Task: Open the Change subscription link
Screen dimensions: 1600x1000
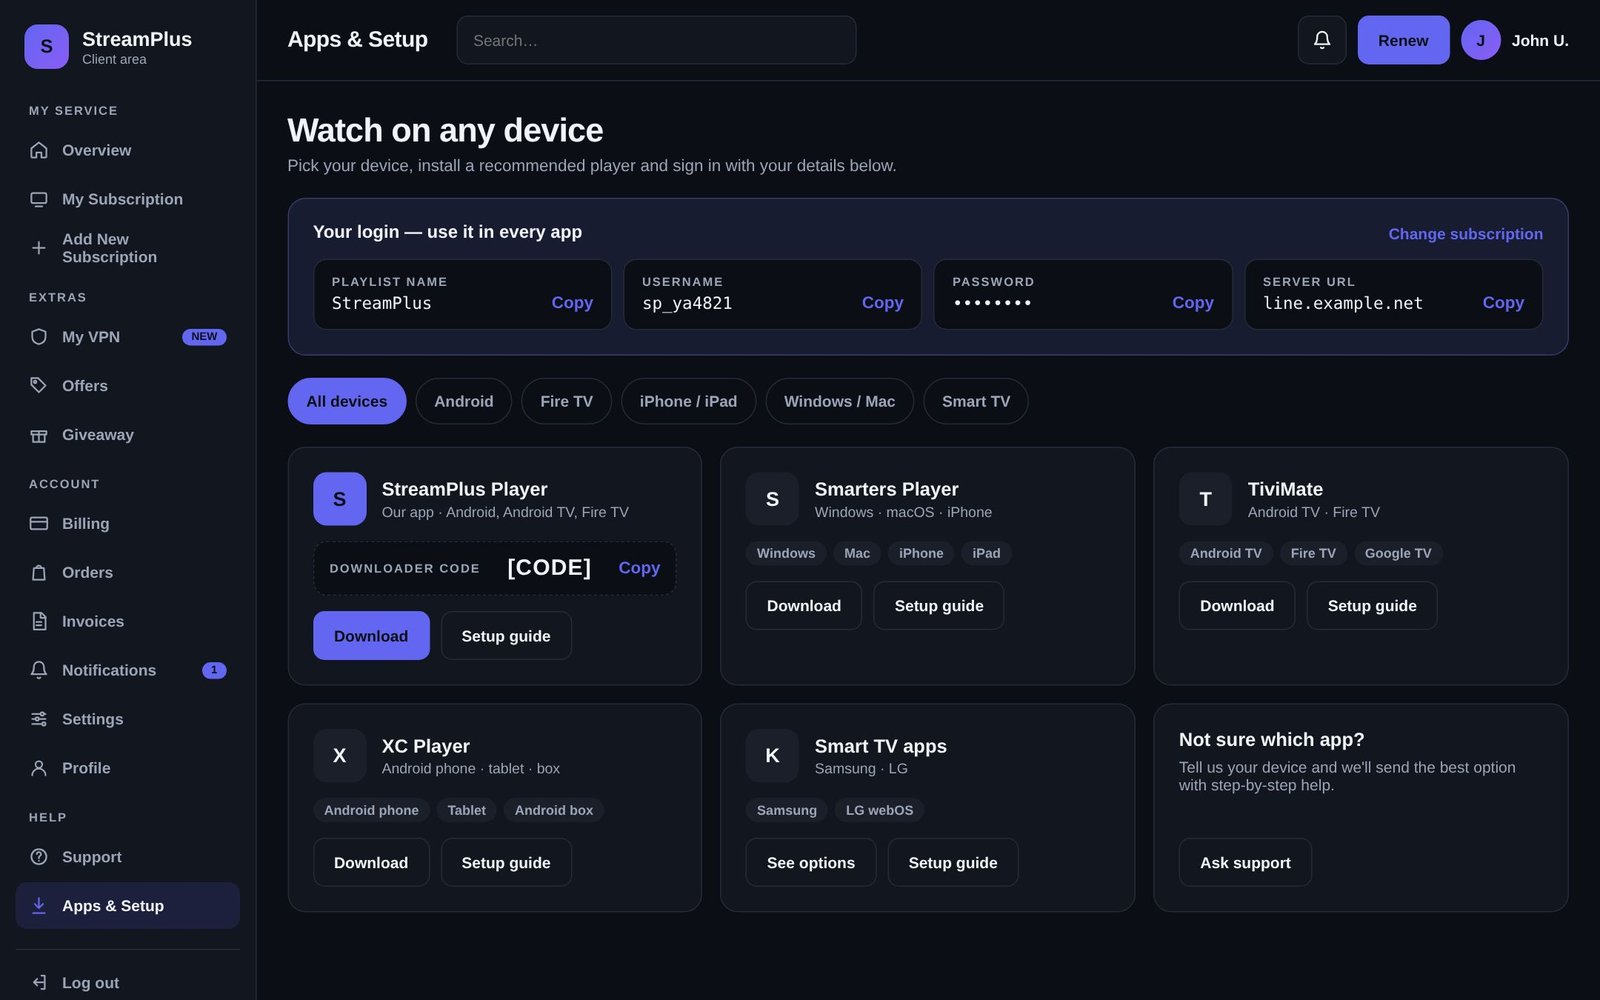Action: 1465,234
